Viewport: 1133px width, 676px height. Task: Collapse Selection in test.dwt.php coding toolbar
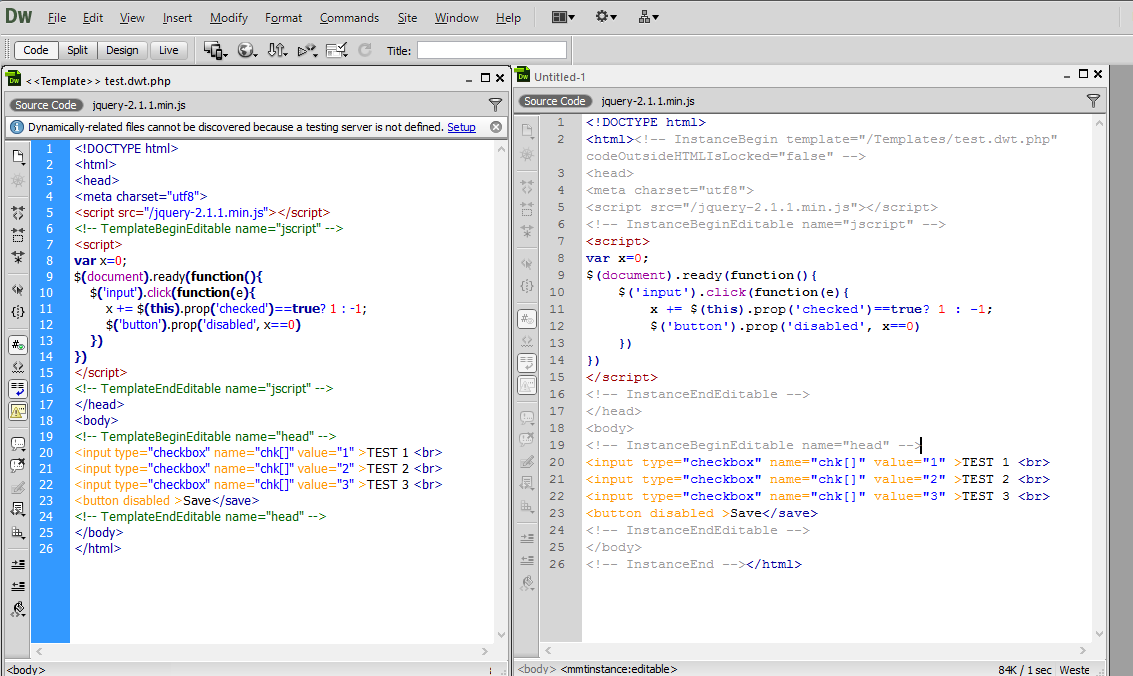point(18,235)
